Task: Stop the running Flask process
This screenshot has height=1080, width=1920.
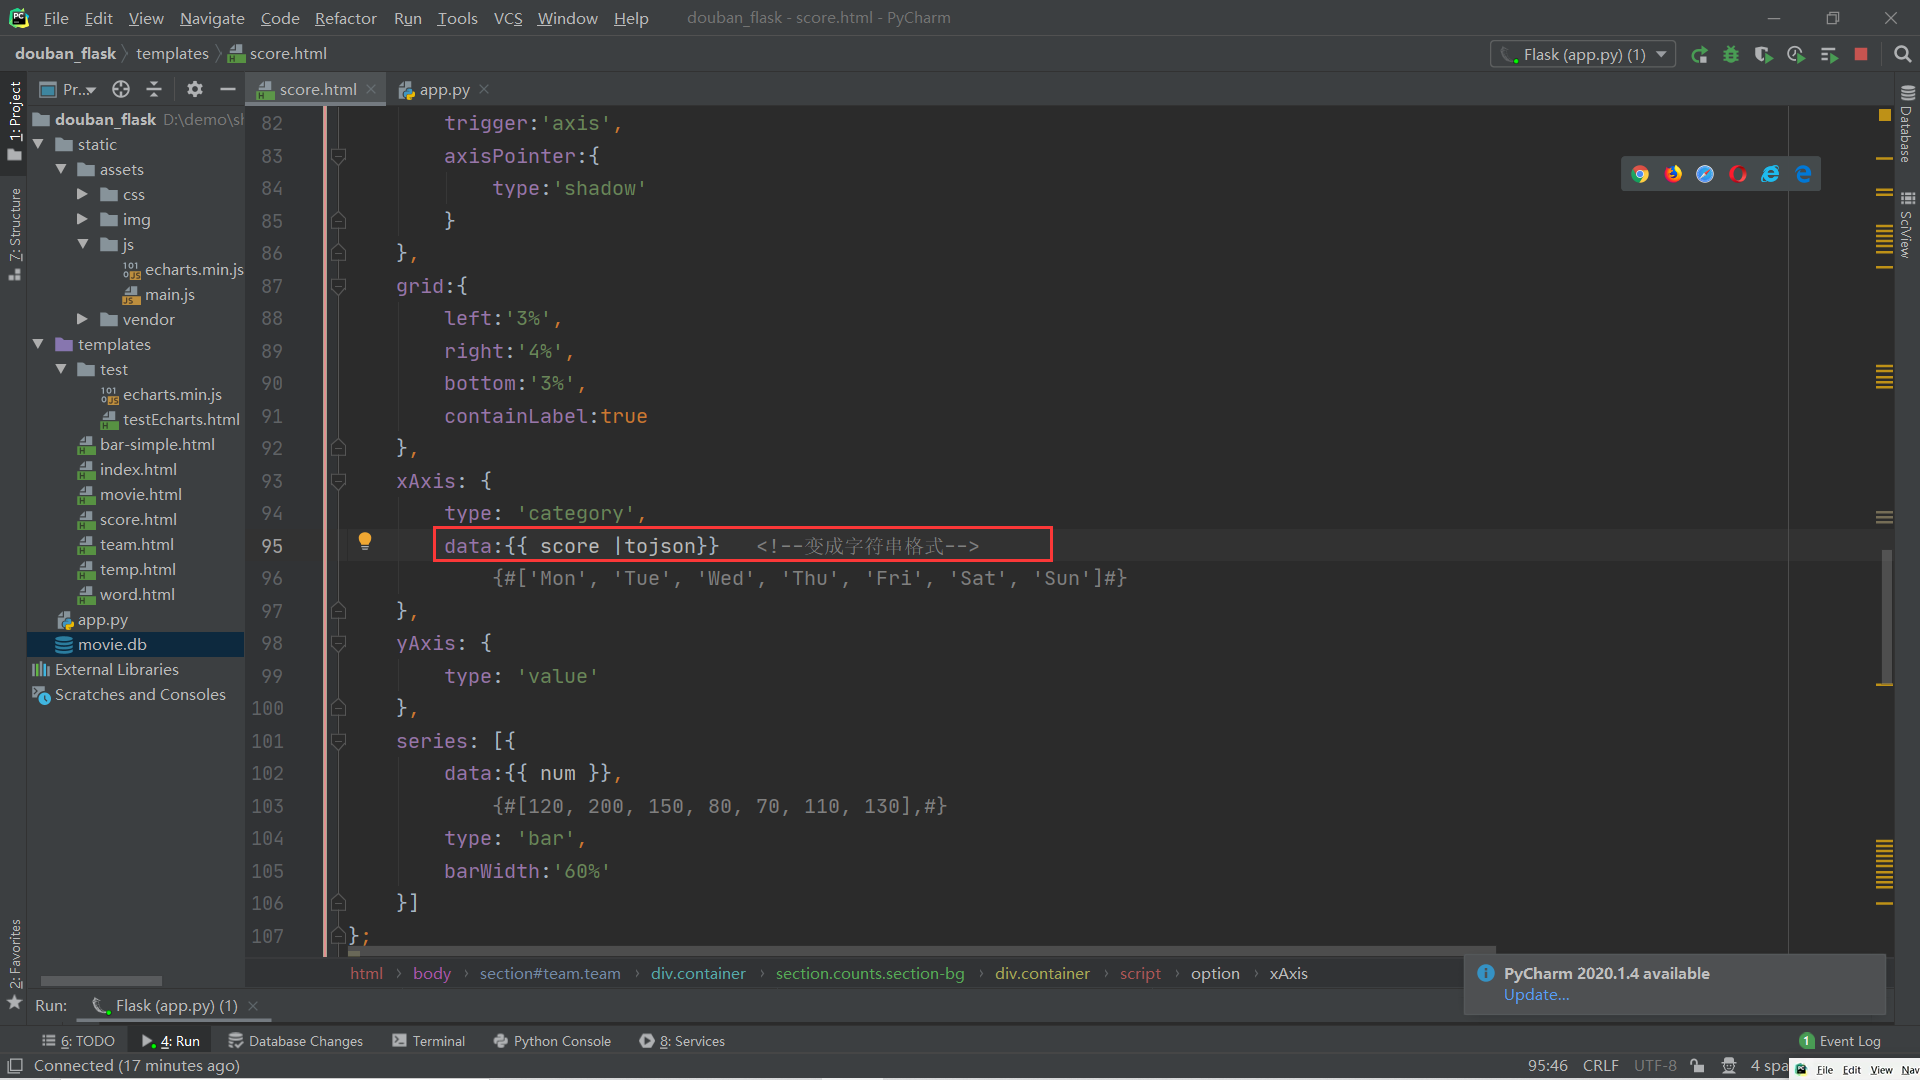Action: pyautogui.click(x=1861, y=55)
